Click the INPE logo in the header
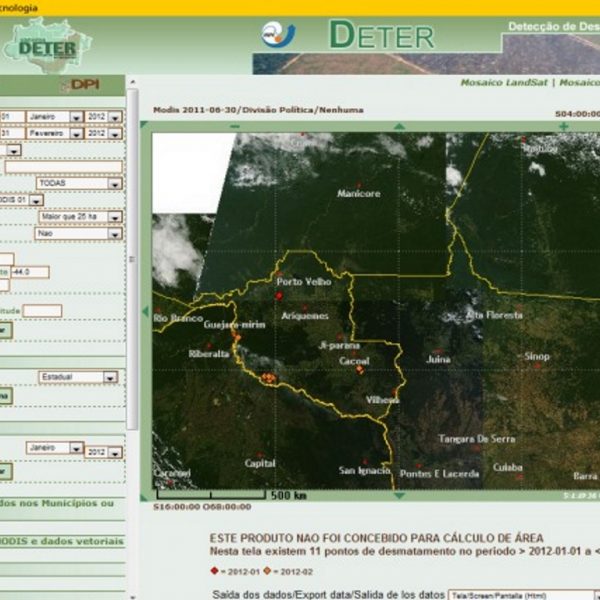This screenshot has width=600, height=600. [278, 35]
